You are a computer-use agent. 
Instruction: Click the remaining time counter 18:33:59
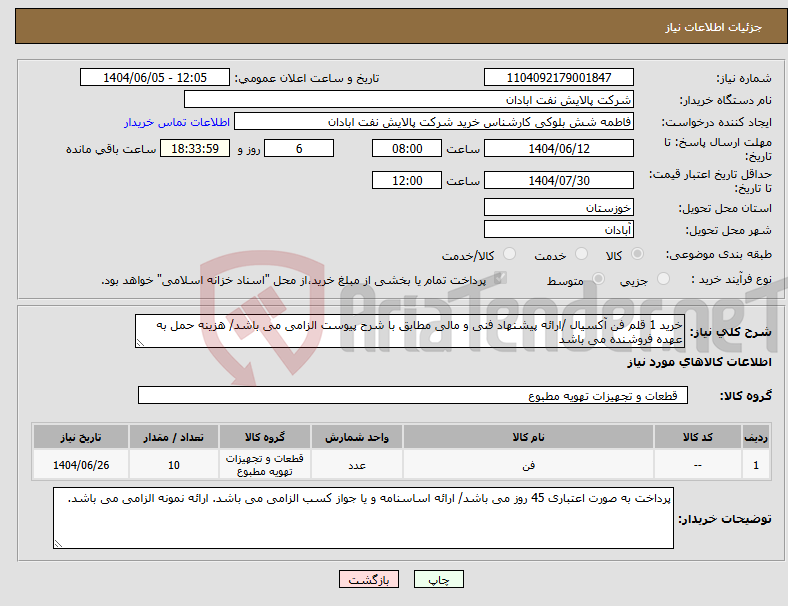point(195,148)
